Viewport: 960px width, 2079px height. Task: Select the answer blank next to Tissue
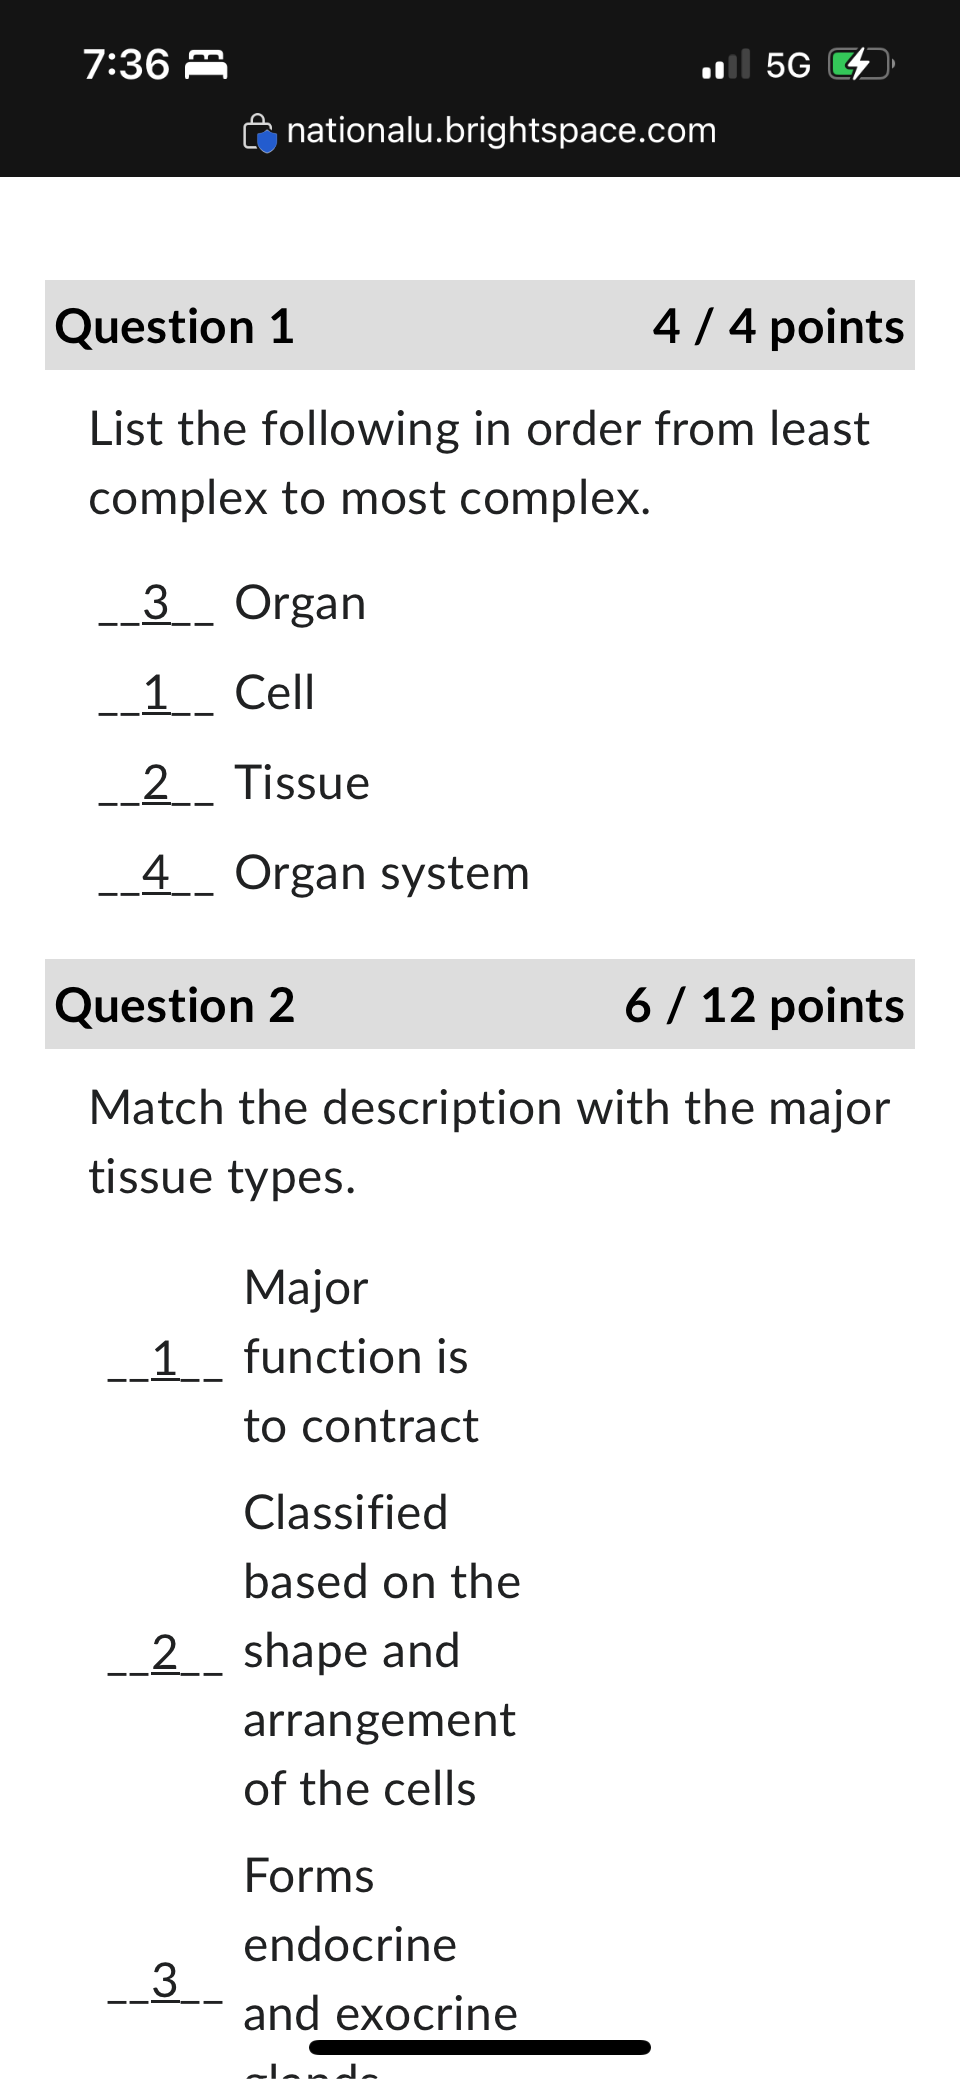157,783
